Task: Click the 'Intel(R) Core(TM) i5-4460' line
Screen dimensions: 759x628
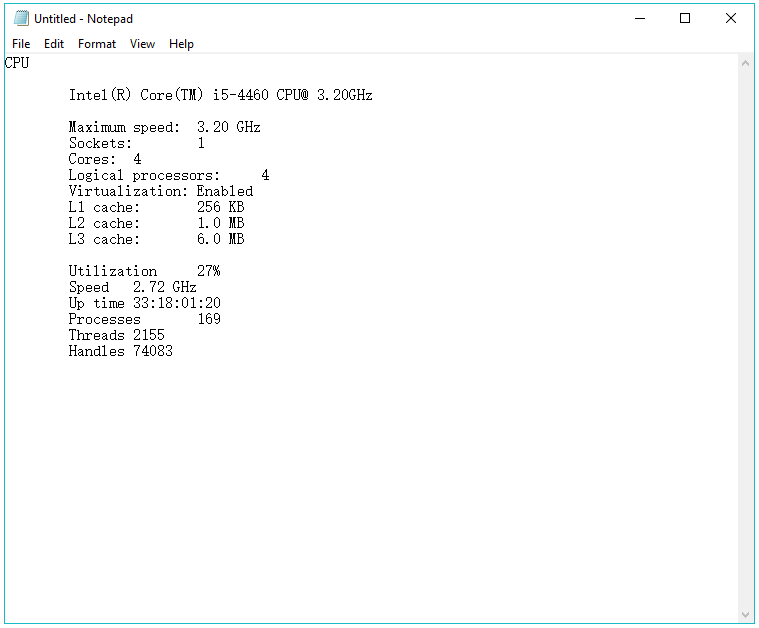Action: (x=220, y=95)
